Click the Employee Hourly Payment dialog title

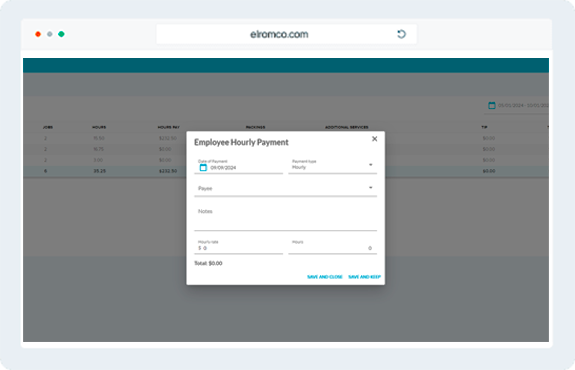pos(241,142)
